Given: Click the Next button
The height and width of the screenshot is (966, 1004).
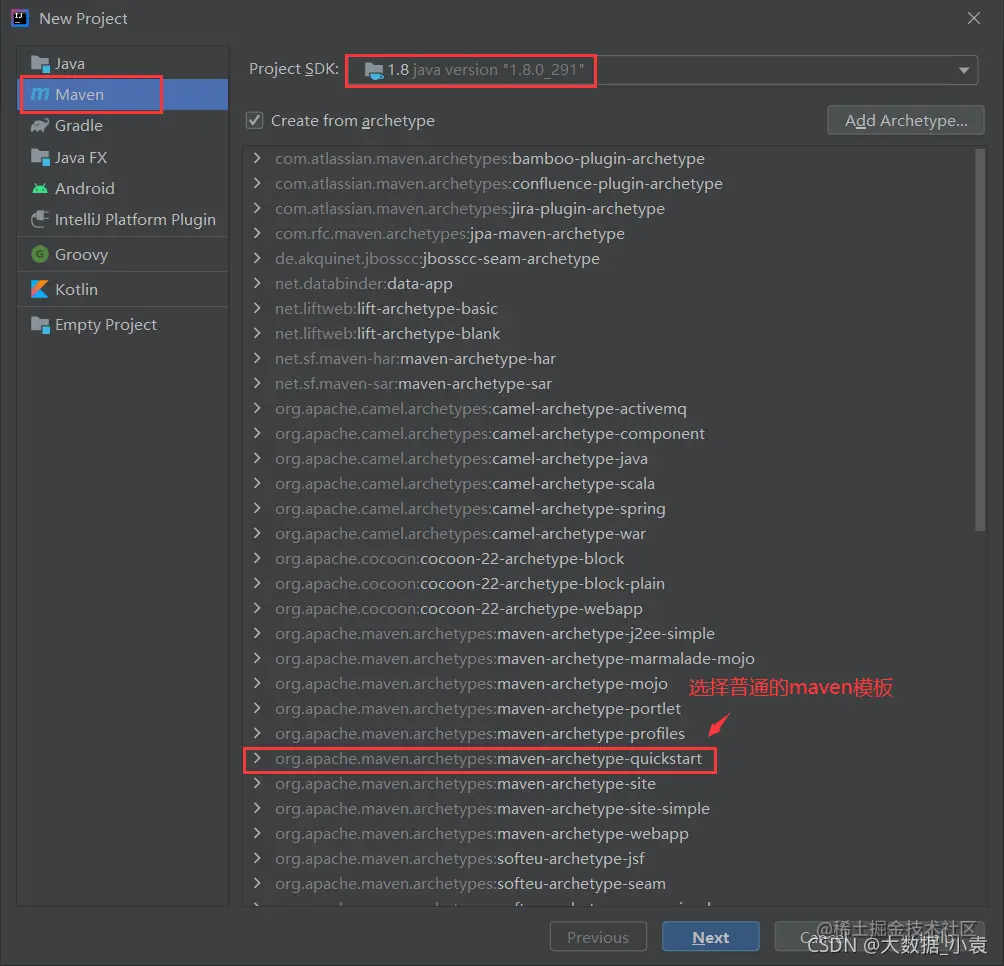Looking at the screenshot, I should tap(711, 937).
